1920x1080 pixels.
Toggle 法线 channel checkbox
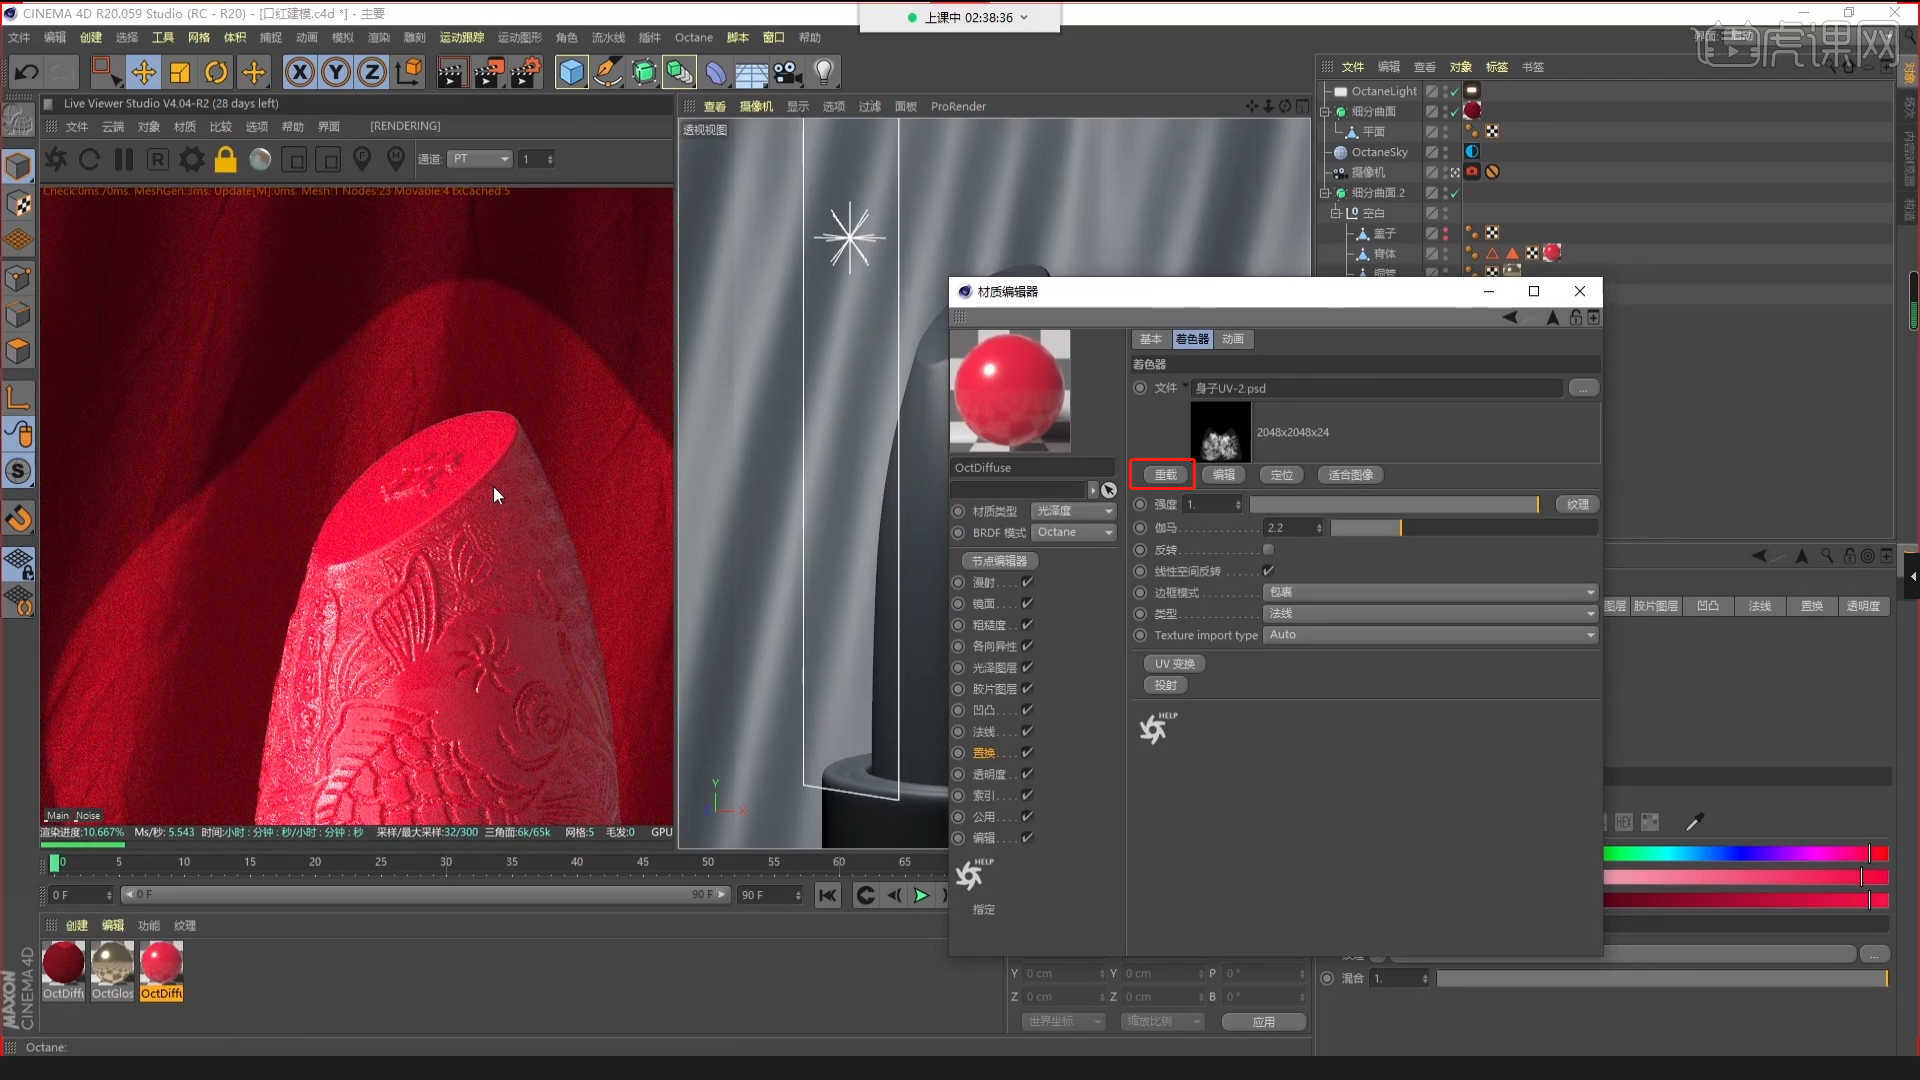point(1027,731)
